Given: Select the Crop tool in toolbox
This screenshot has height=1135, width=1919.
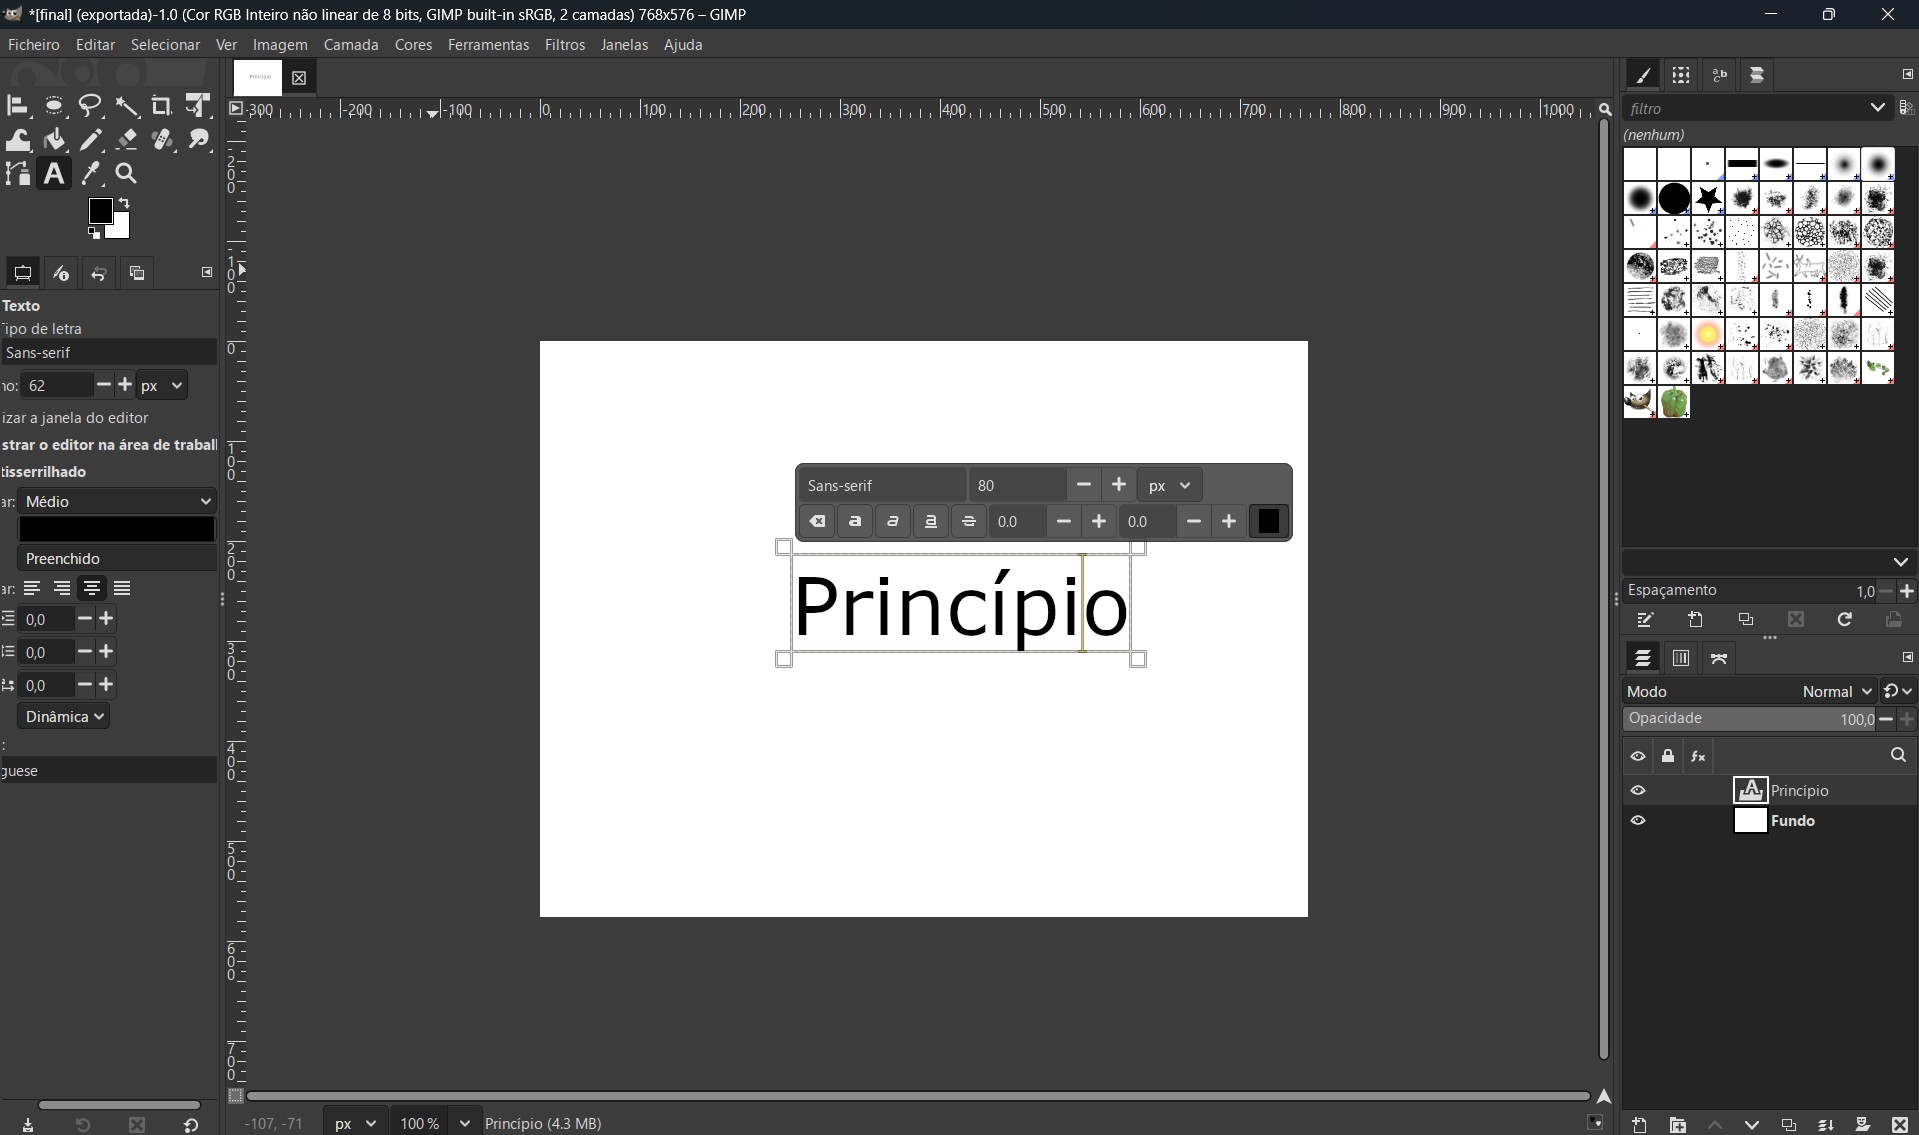Looking at the screenshot, I should coord(161,106).
